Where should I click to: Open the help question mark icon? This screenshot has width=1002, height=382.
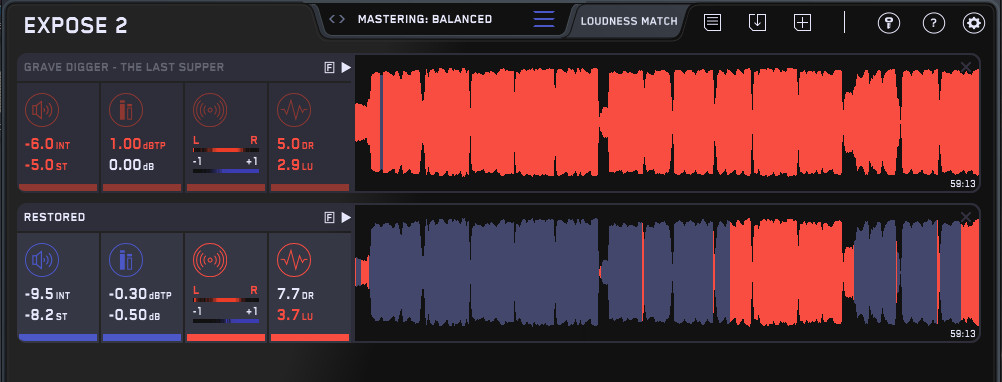pos(934,24)
